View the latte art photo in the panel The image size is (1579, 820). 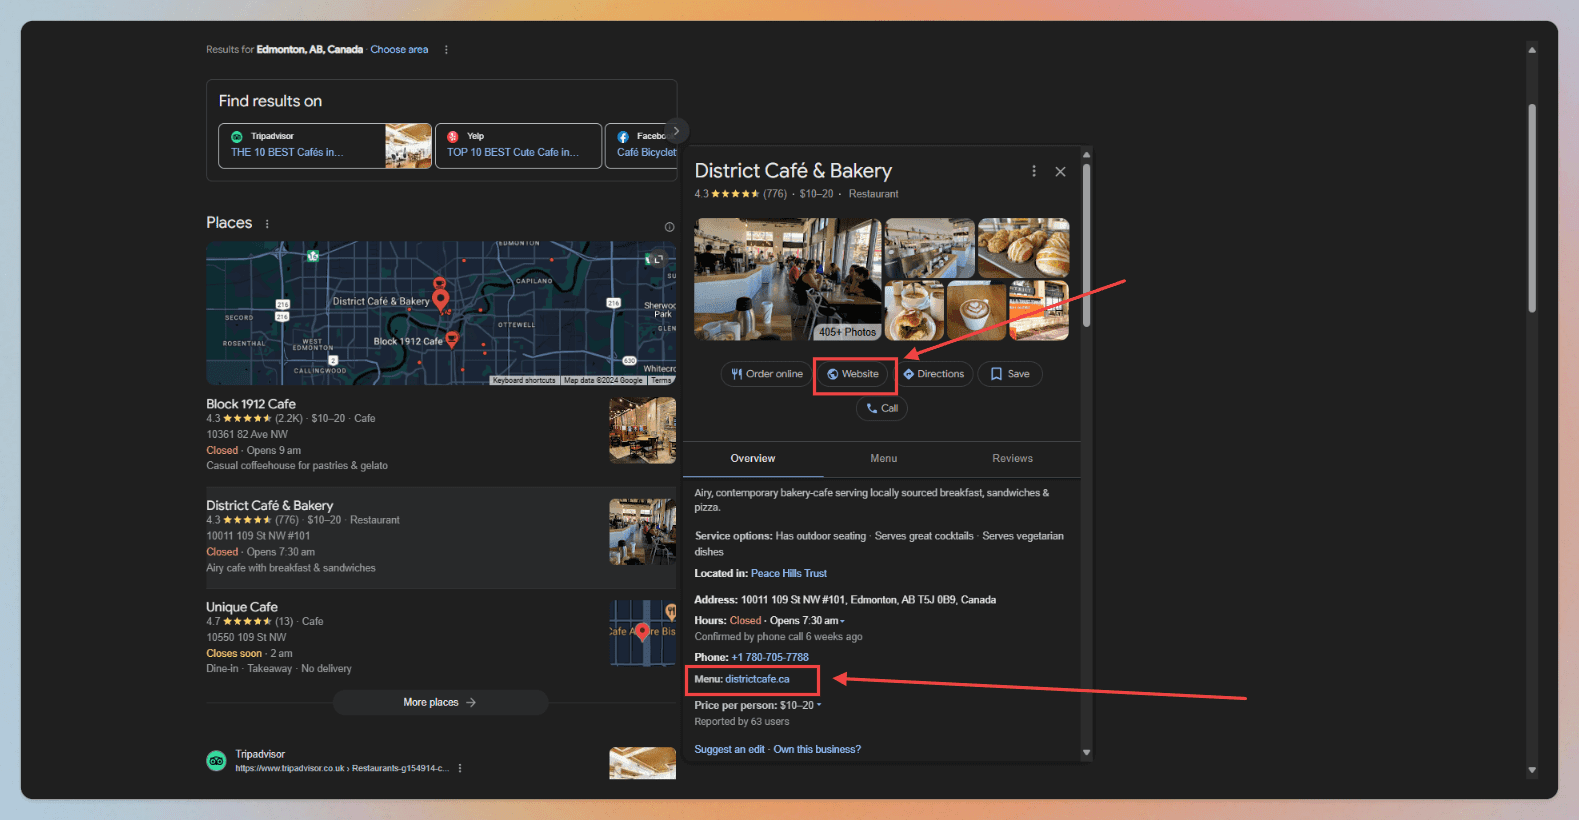click(976, 311)
